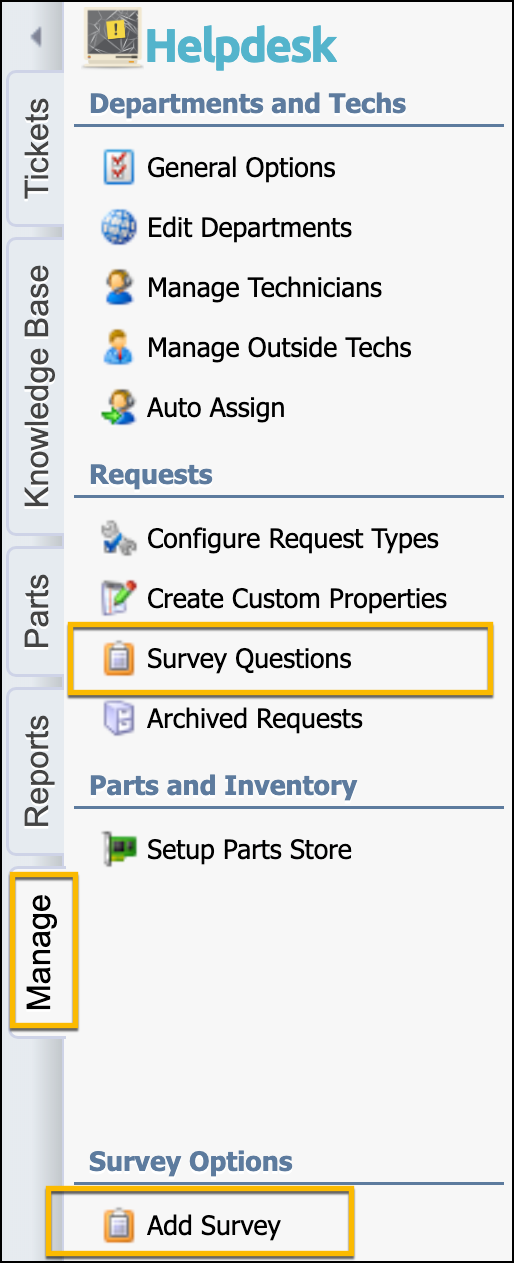Click the Archived Requests cabinet icon
514x1263 pixels.
click(119, 718)
